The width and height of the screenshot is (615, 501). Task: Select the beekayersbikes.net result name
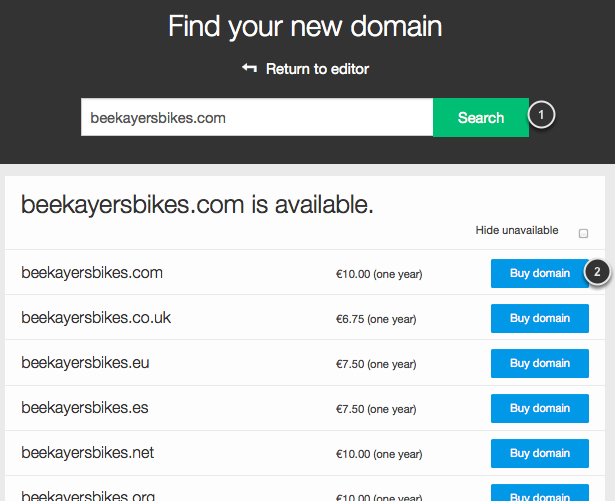pos(88,453)
